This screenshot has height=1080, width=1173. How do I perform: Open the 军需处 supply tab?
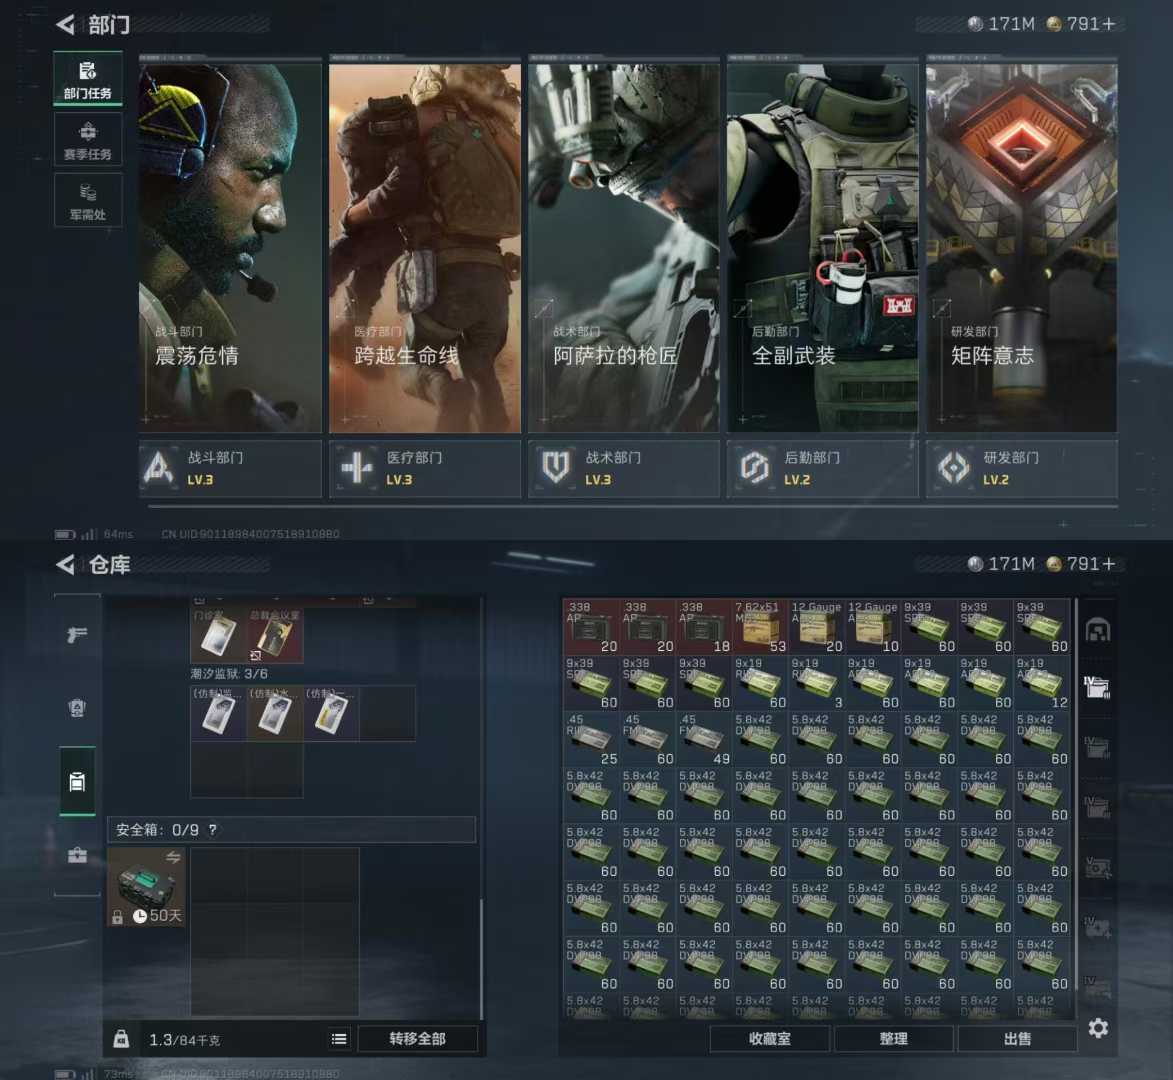(x=88, y=200)
